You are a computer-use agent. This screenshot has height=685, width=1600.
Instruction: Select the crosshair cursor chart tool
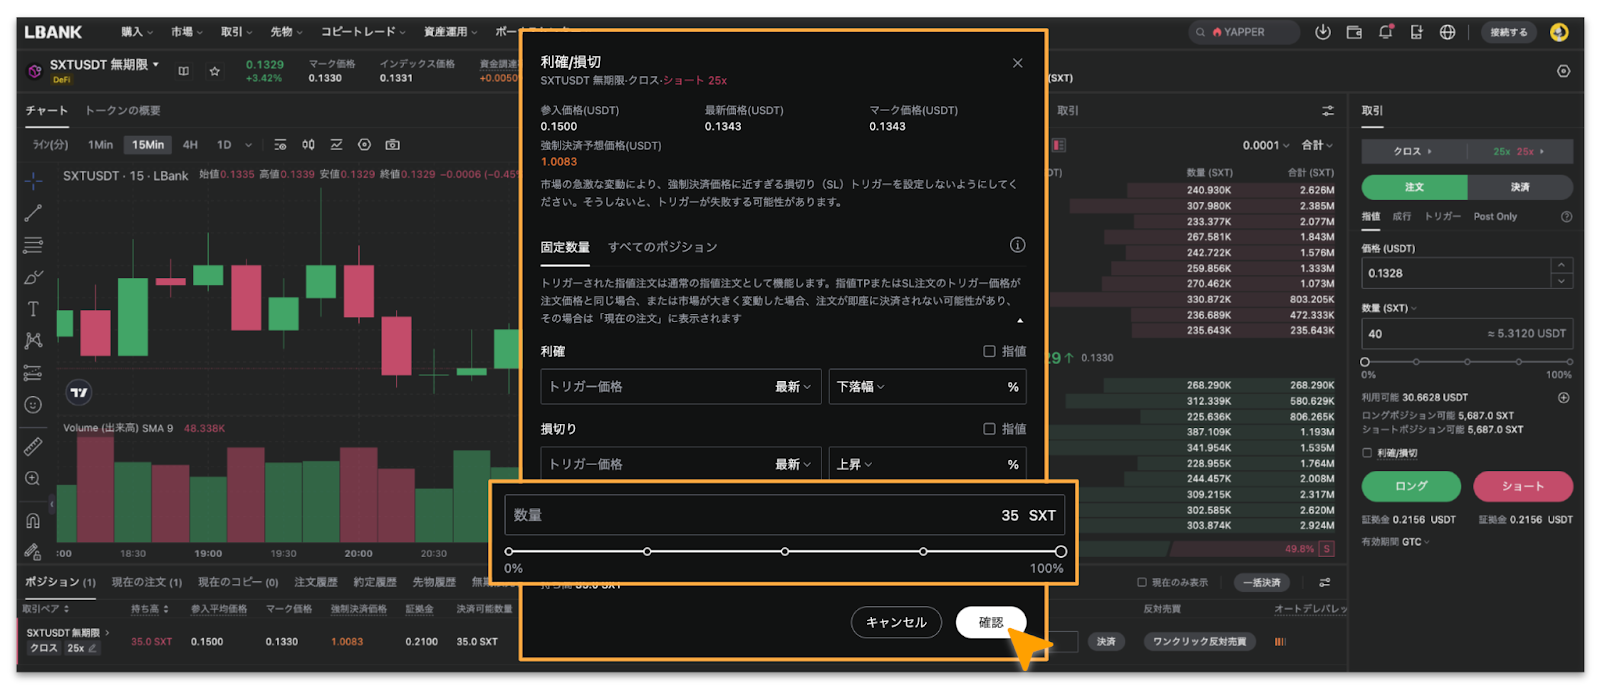pyautogui.click(x=33, y=181)
